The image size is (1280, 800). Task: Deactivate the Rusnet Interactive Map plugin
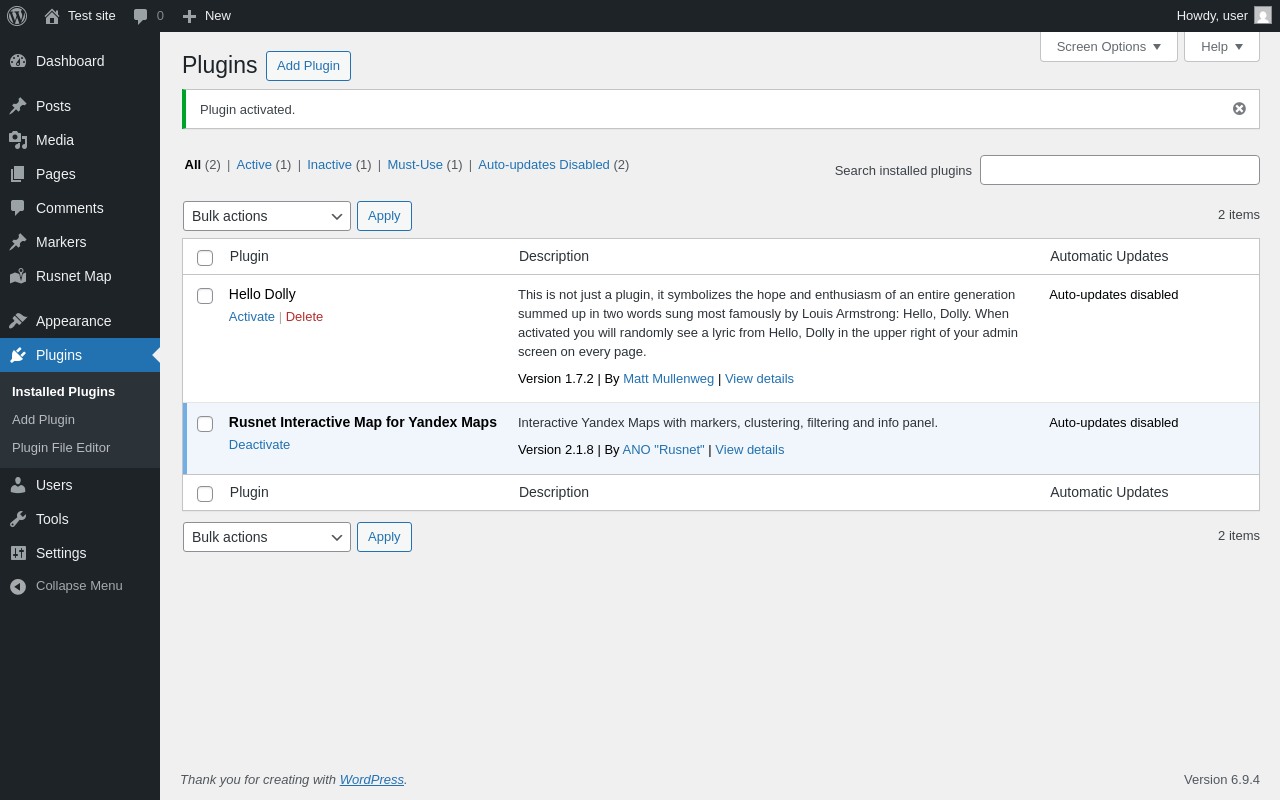[x=259, y=445]
